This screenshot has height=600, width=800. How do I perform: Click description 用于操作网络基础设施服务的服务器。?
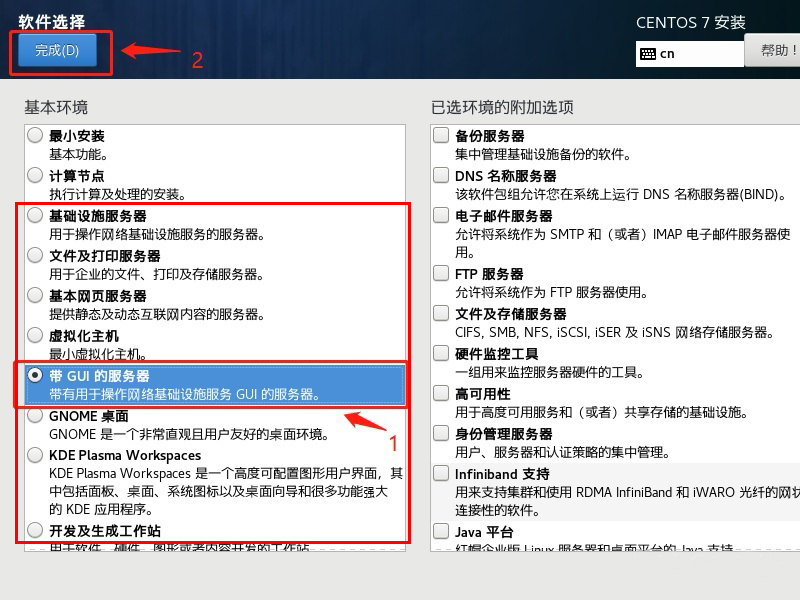point(157,235)
